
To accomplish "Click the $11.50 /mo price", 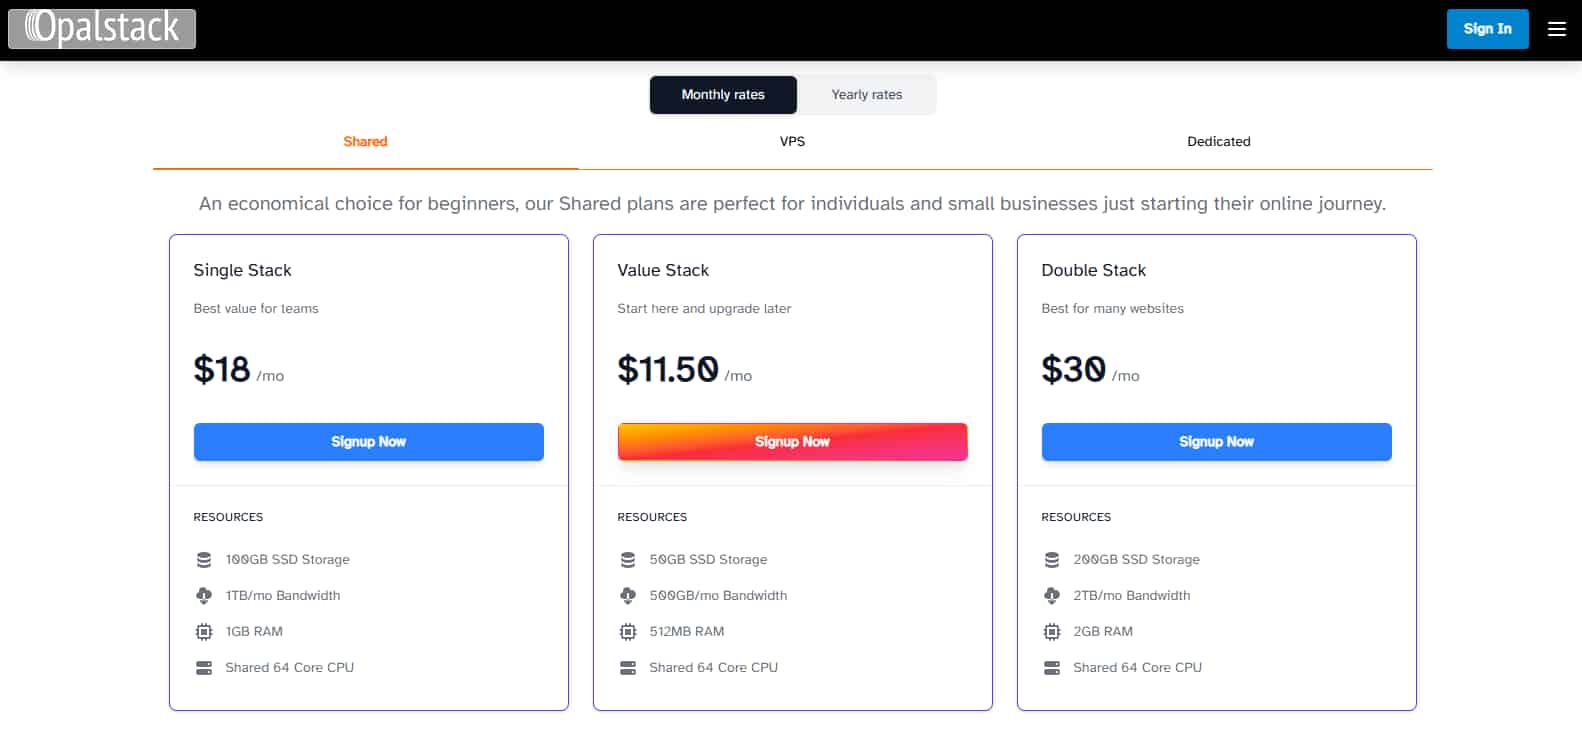I will click(685, 370).
